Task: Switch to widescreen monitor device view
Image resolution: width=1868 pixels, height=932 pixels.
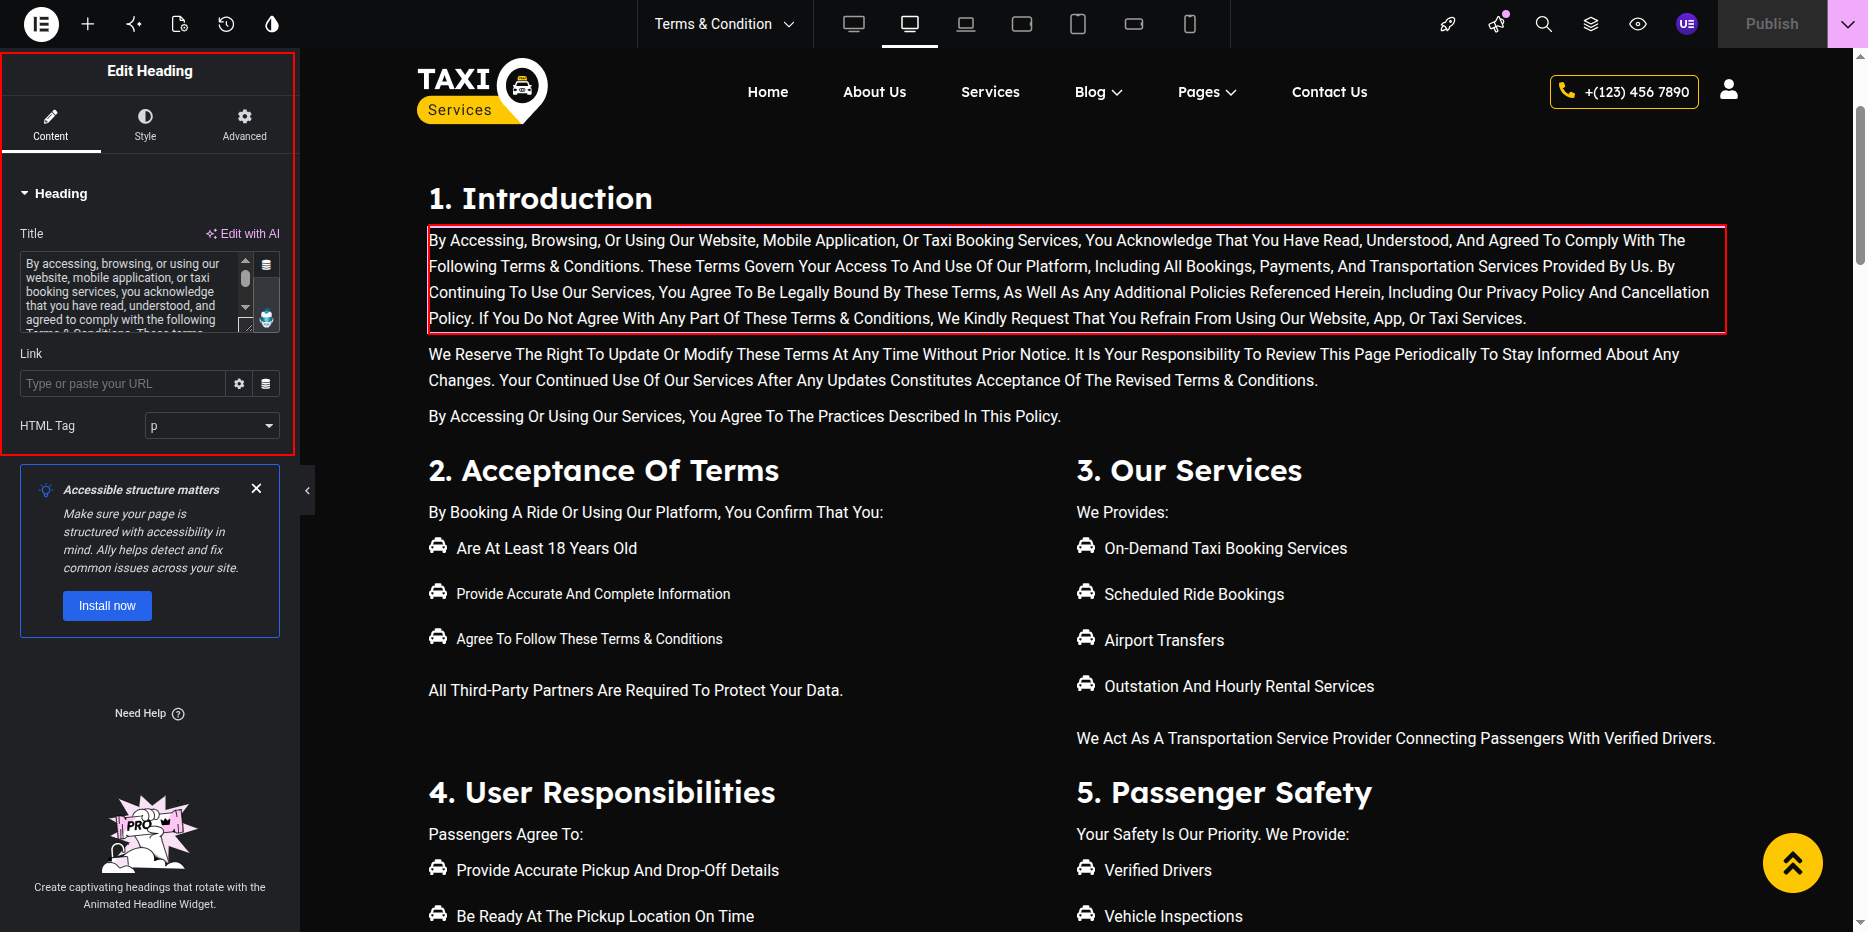Action: coord(854,24)
